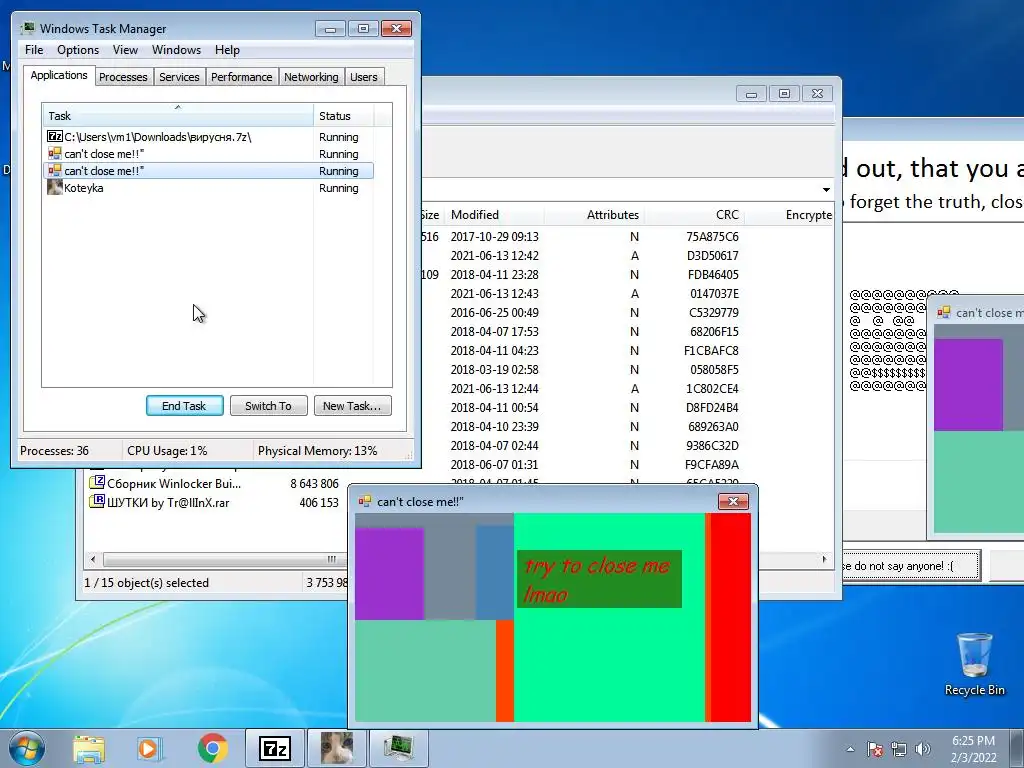Click purple panel in front can't close me window
Viewport: 1024px width, 768px height.
point(389,573)
